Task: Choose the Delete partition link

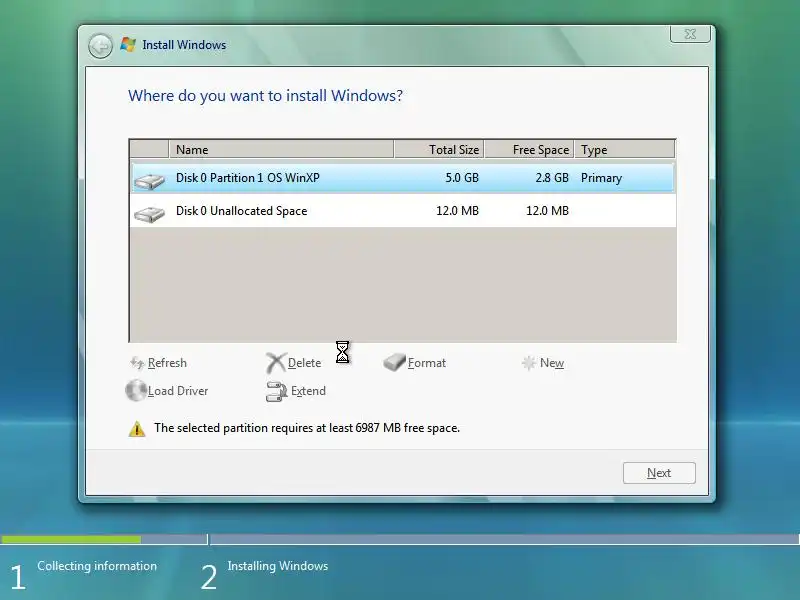Action: (x=305, y=363)
